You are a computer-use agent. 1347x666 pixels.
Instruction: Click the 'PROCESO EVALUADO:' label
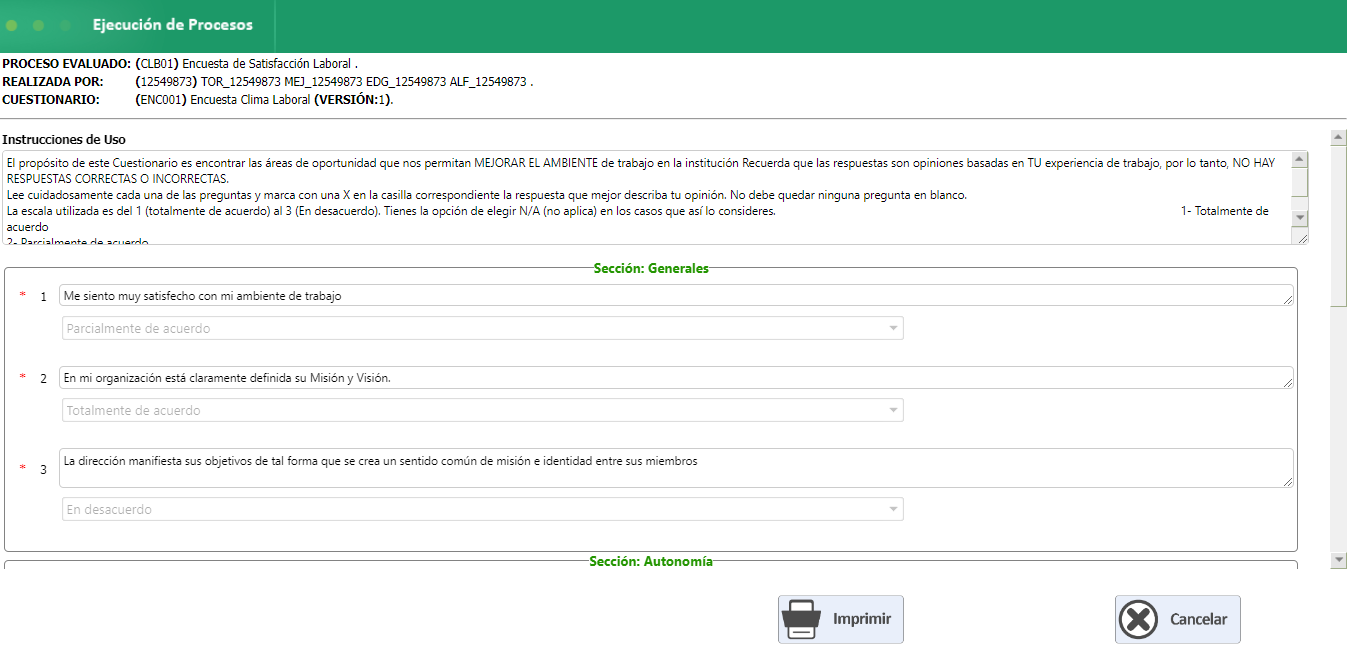click(67, 64)
